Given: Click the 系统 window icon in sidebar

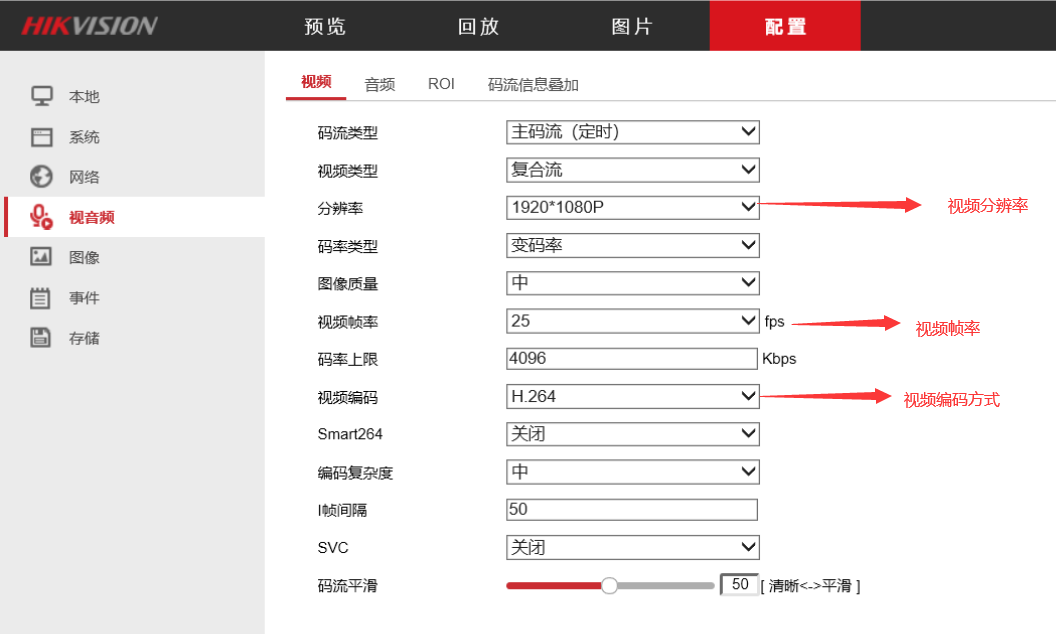Looking at the screenshot, I should click(42, 137).
